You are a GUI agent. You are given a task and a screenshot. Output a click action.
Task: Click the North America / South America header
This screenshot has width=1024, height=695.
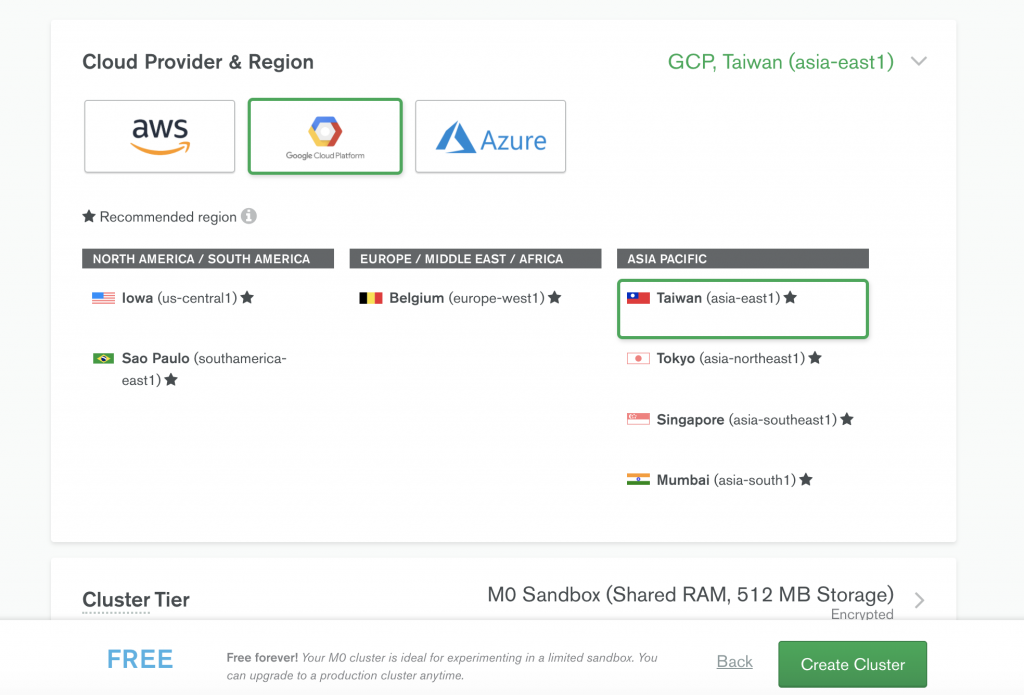208,259
